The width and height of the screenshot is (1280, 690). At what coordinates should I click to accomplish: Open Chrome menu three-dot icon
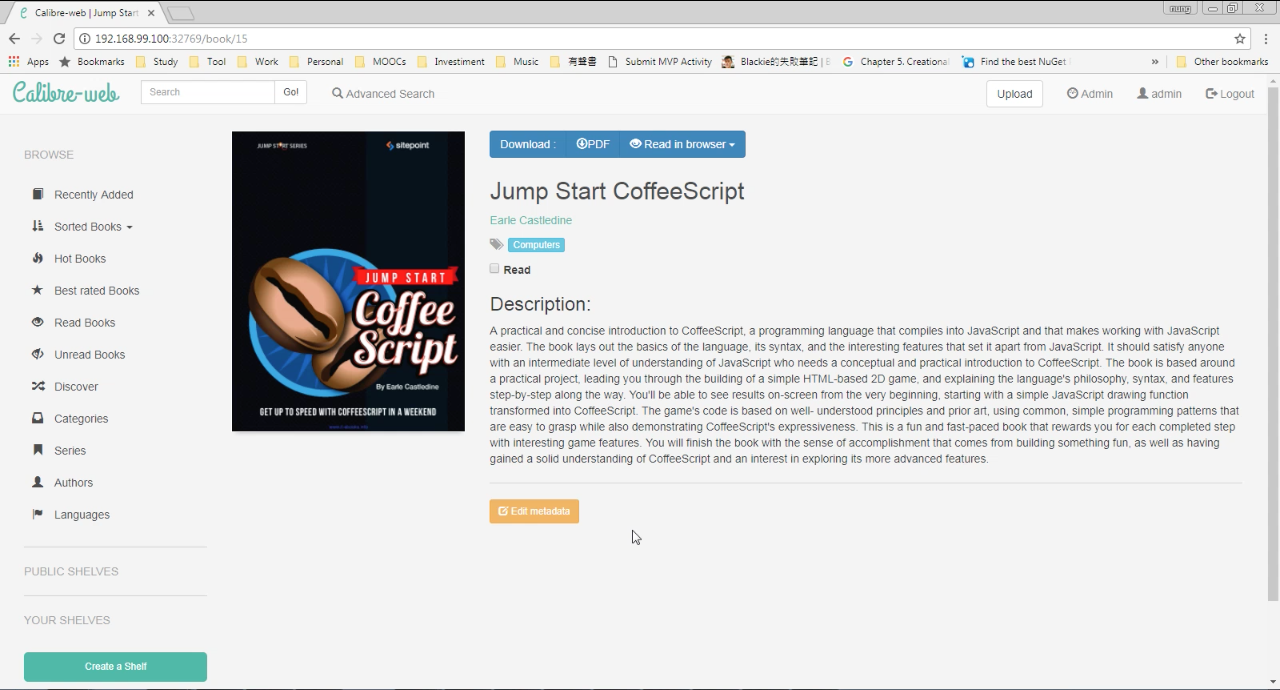(1266, 39)
